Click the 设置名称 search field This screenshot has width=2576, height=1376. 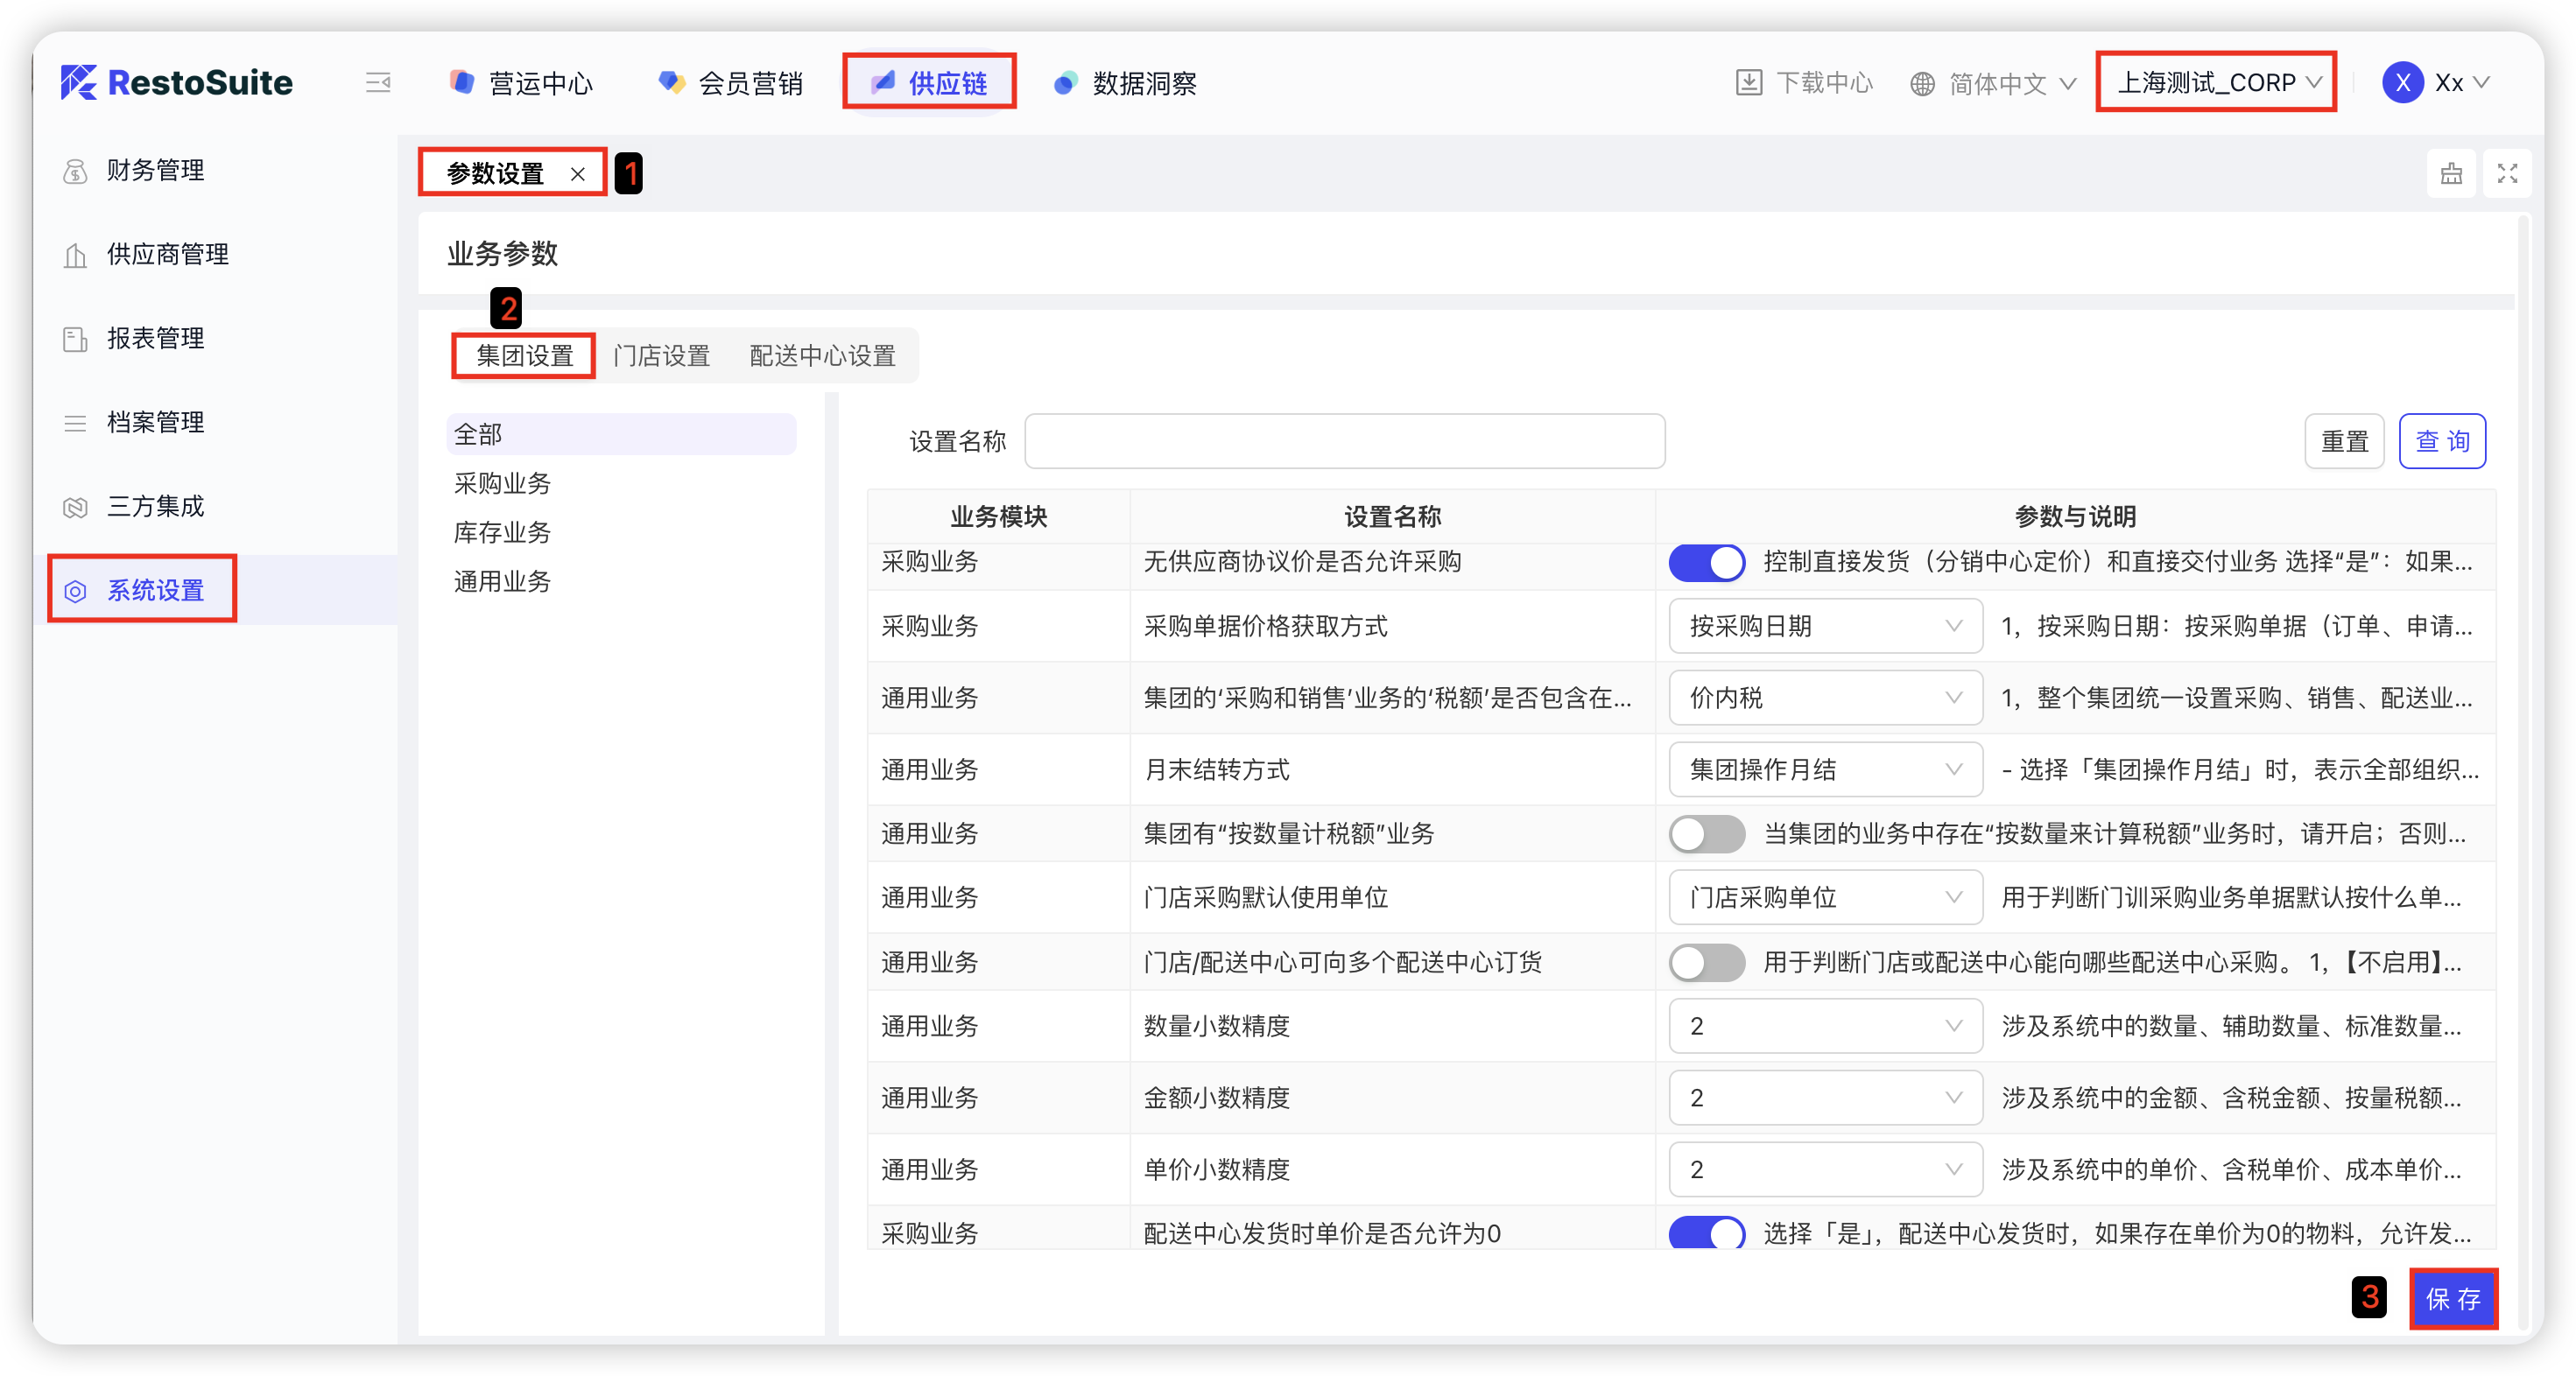1344,441
